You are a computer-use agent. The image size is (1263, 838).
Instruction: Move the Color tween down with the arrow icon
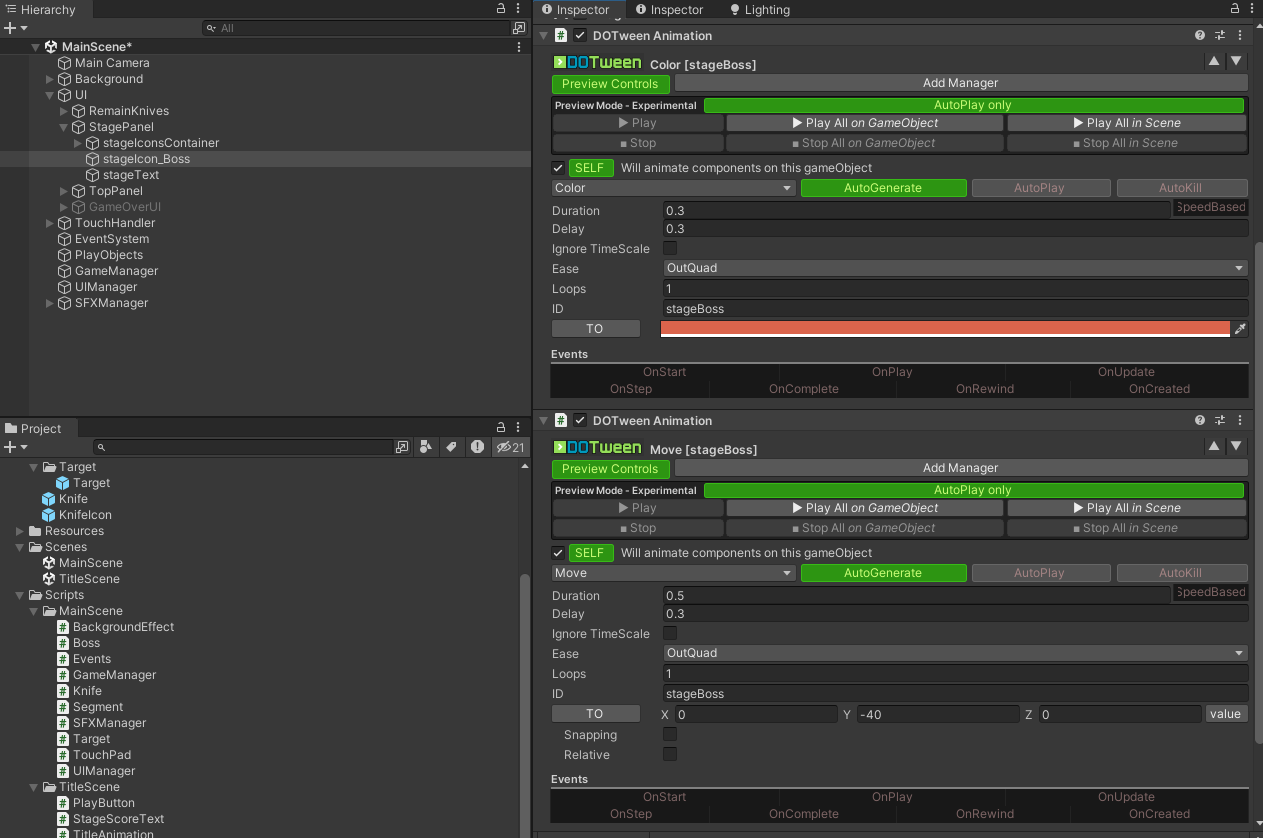point(1237,60)
